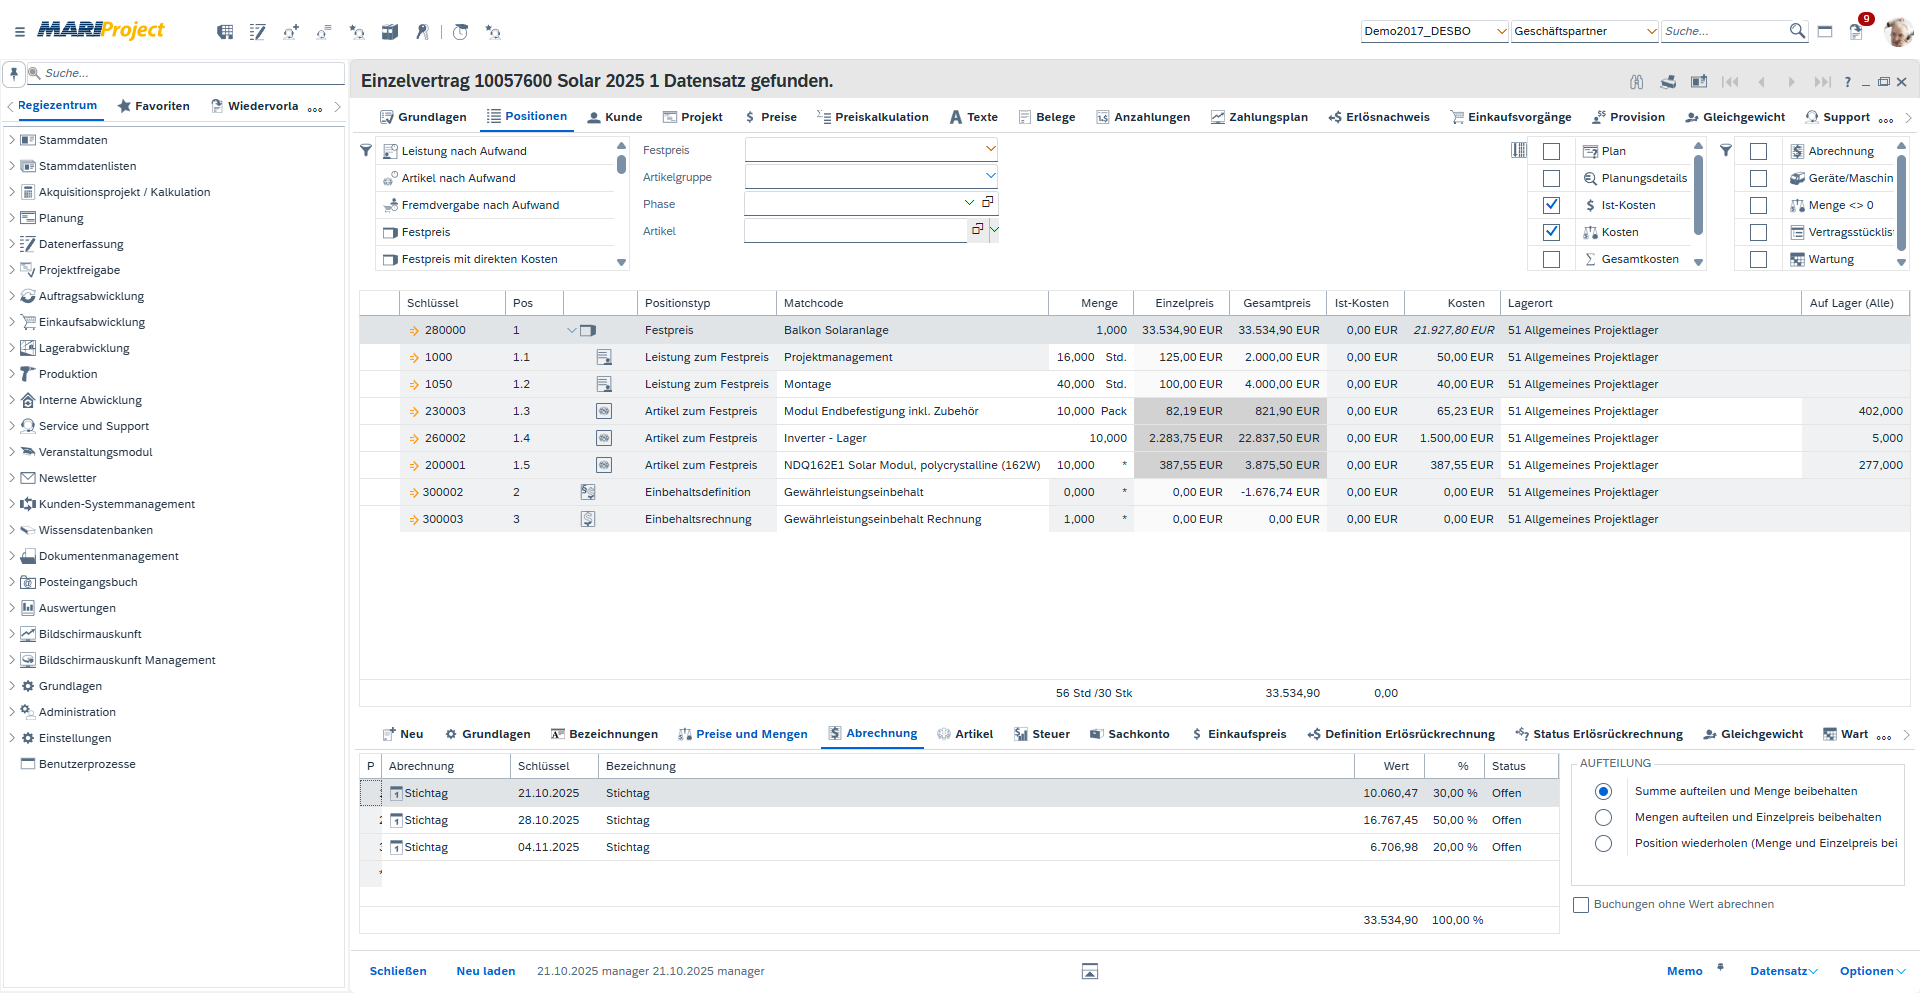Click the filter funnel icon beside position types
Image resolution: width=1920 pixels, height=993 pixels.
[366, 151]
